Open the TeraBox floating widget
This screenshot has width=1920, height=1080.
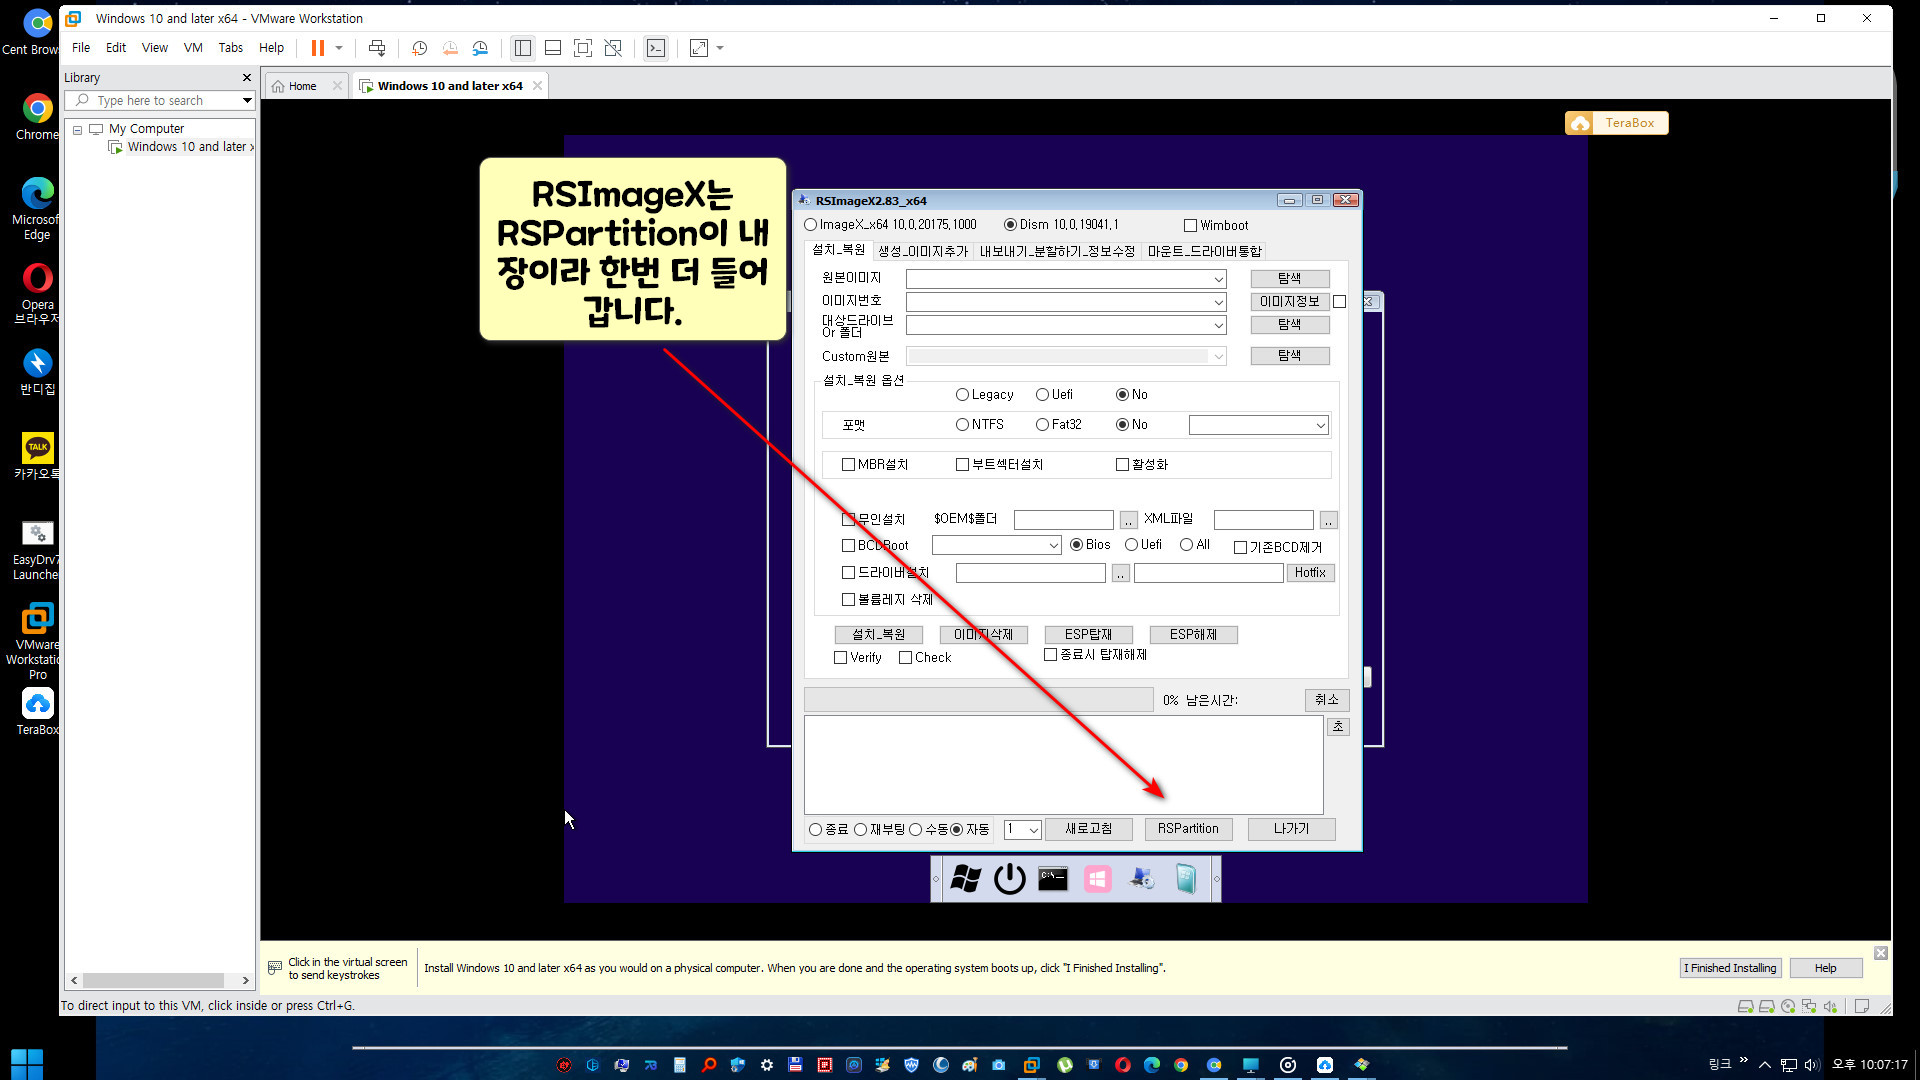point(1616,123)
